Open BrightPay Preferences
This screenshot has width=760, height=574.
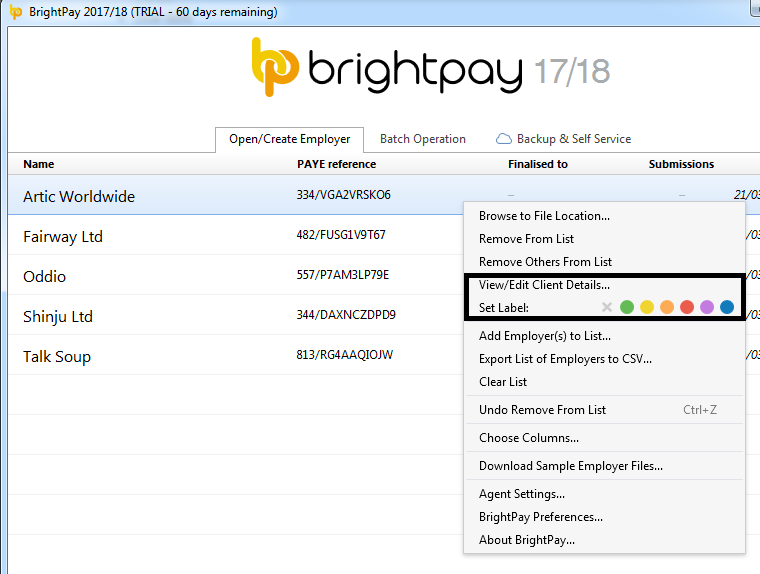pyautogui.click(x=604, y=517)
